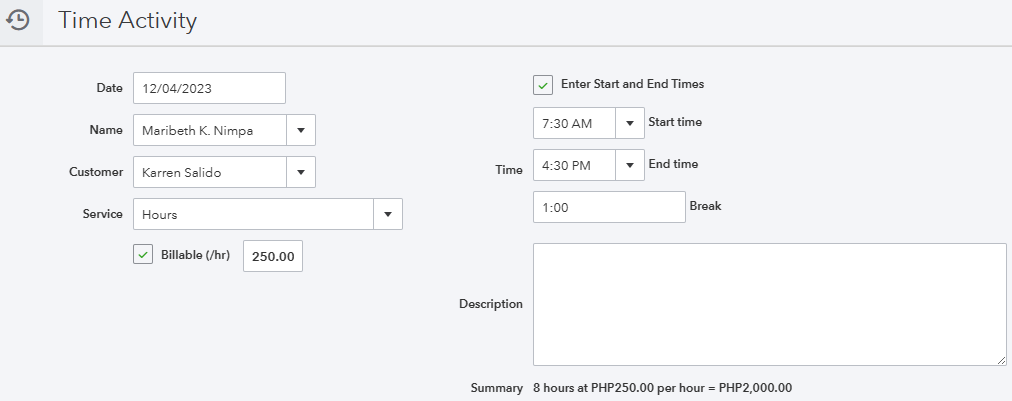The image size is (1012, 401).
Task: Uncheck Enter Start and End Times
Action: coord(543,85)
